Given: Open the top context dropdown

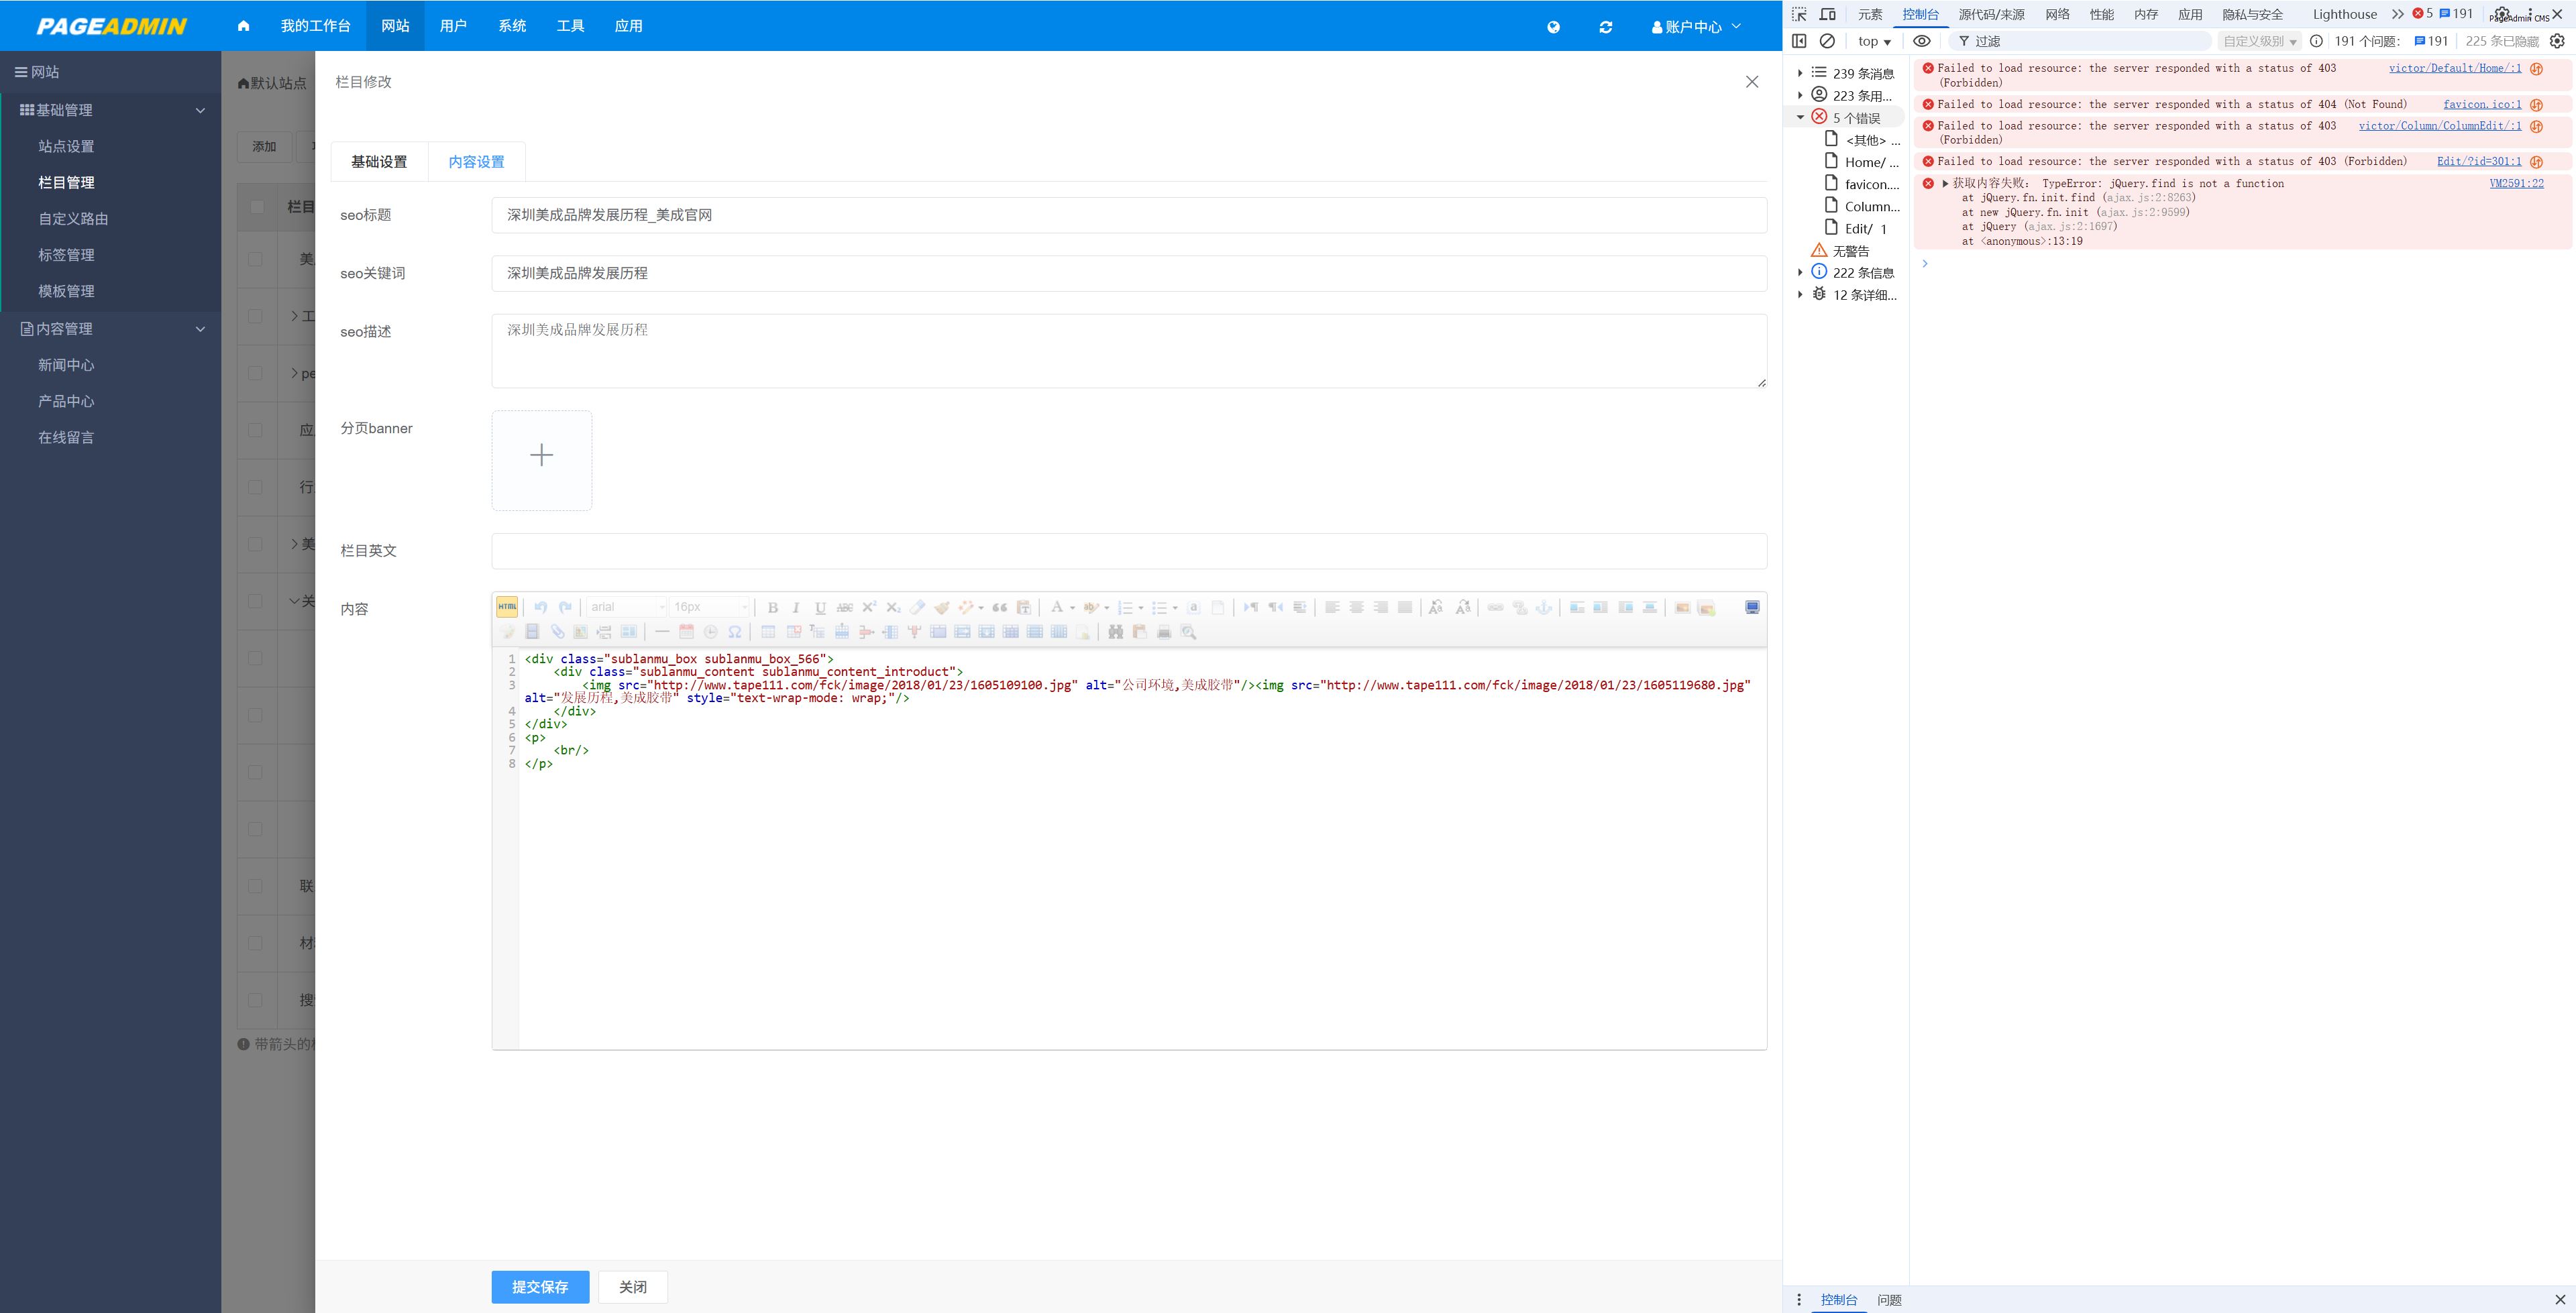Looking at the screenshot, I should (1874, 41).
